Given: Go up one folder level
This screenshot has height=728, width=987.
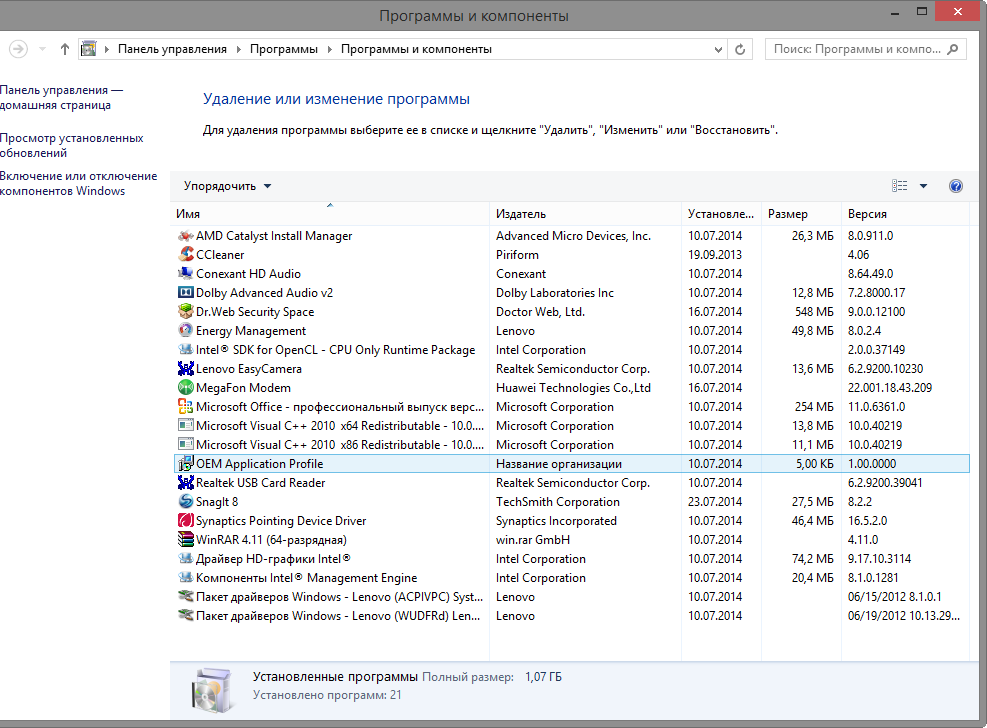Looking at the screenshot, I should (65, 49).
